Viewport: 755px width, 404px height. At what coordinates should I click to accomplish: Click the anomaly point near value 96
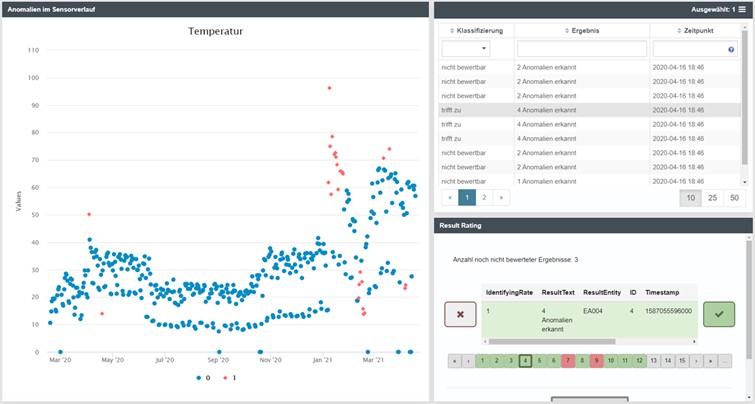(329, 88)
